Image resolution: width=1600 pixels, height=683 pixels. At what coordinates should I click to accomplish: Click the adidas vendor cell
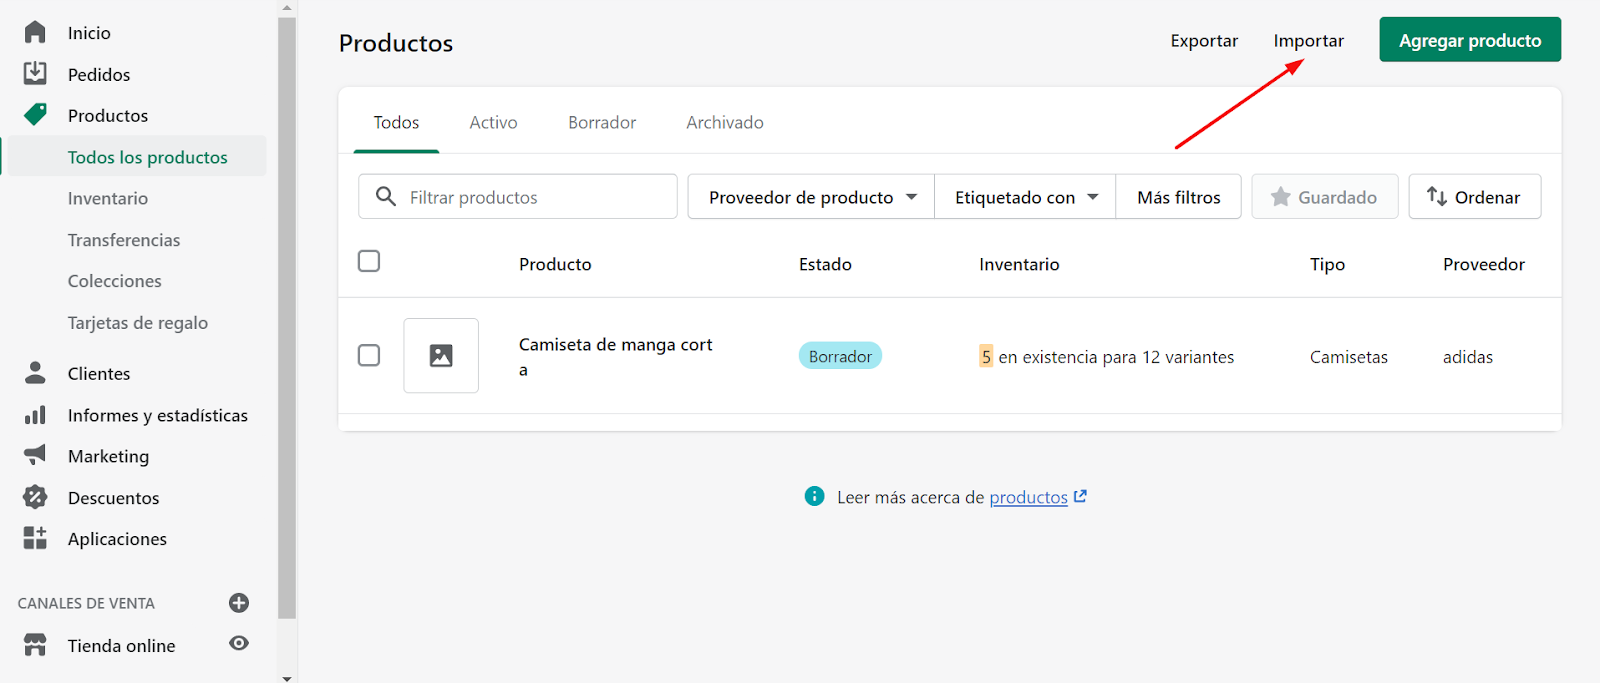(1468, 357)
